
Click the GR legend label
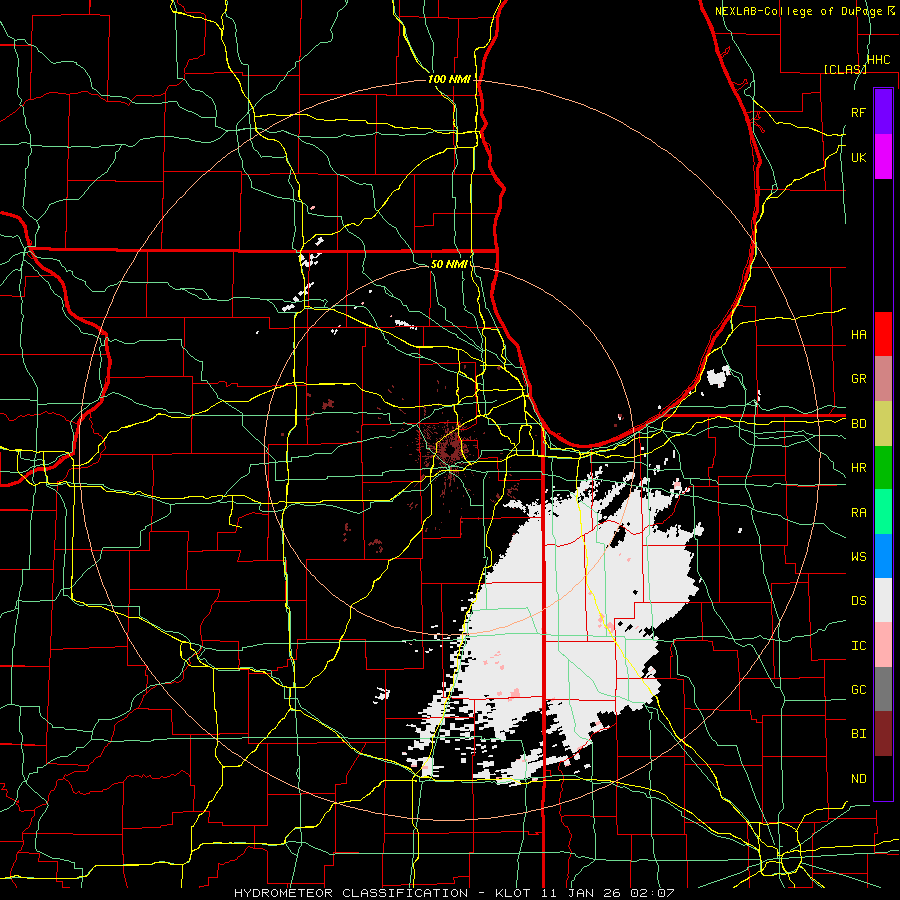858,379
